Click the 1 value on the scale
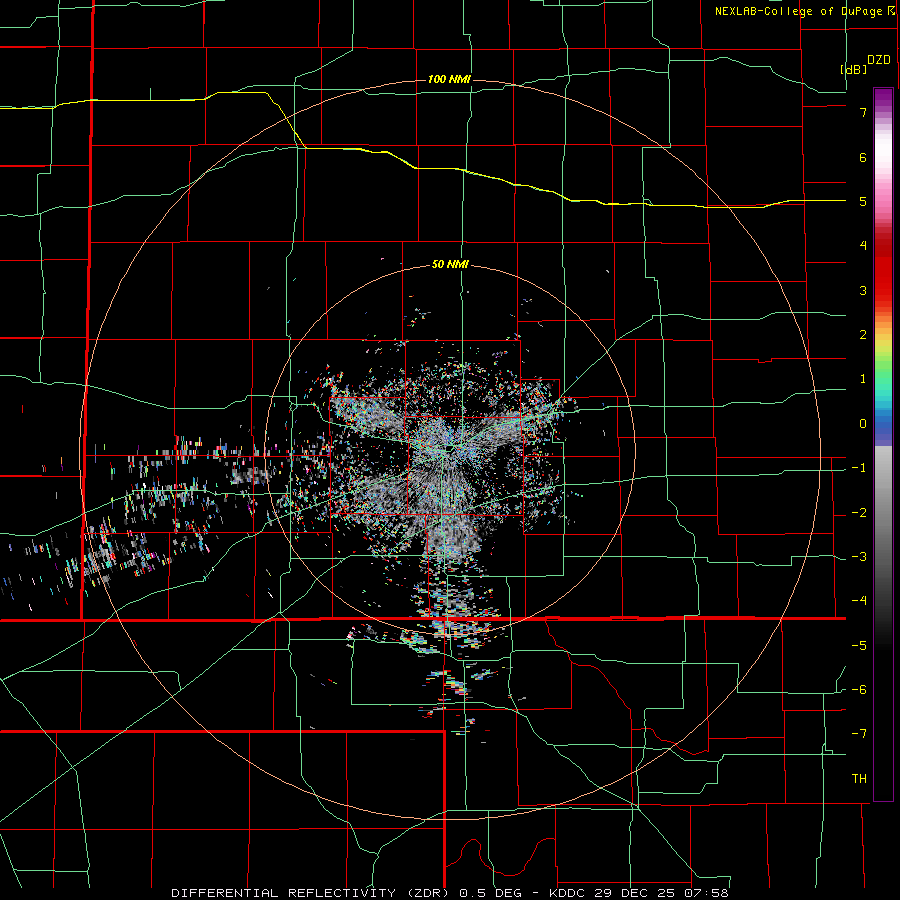Screen dimensions: 900x900 [863, 379]
